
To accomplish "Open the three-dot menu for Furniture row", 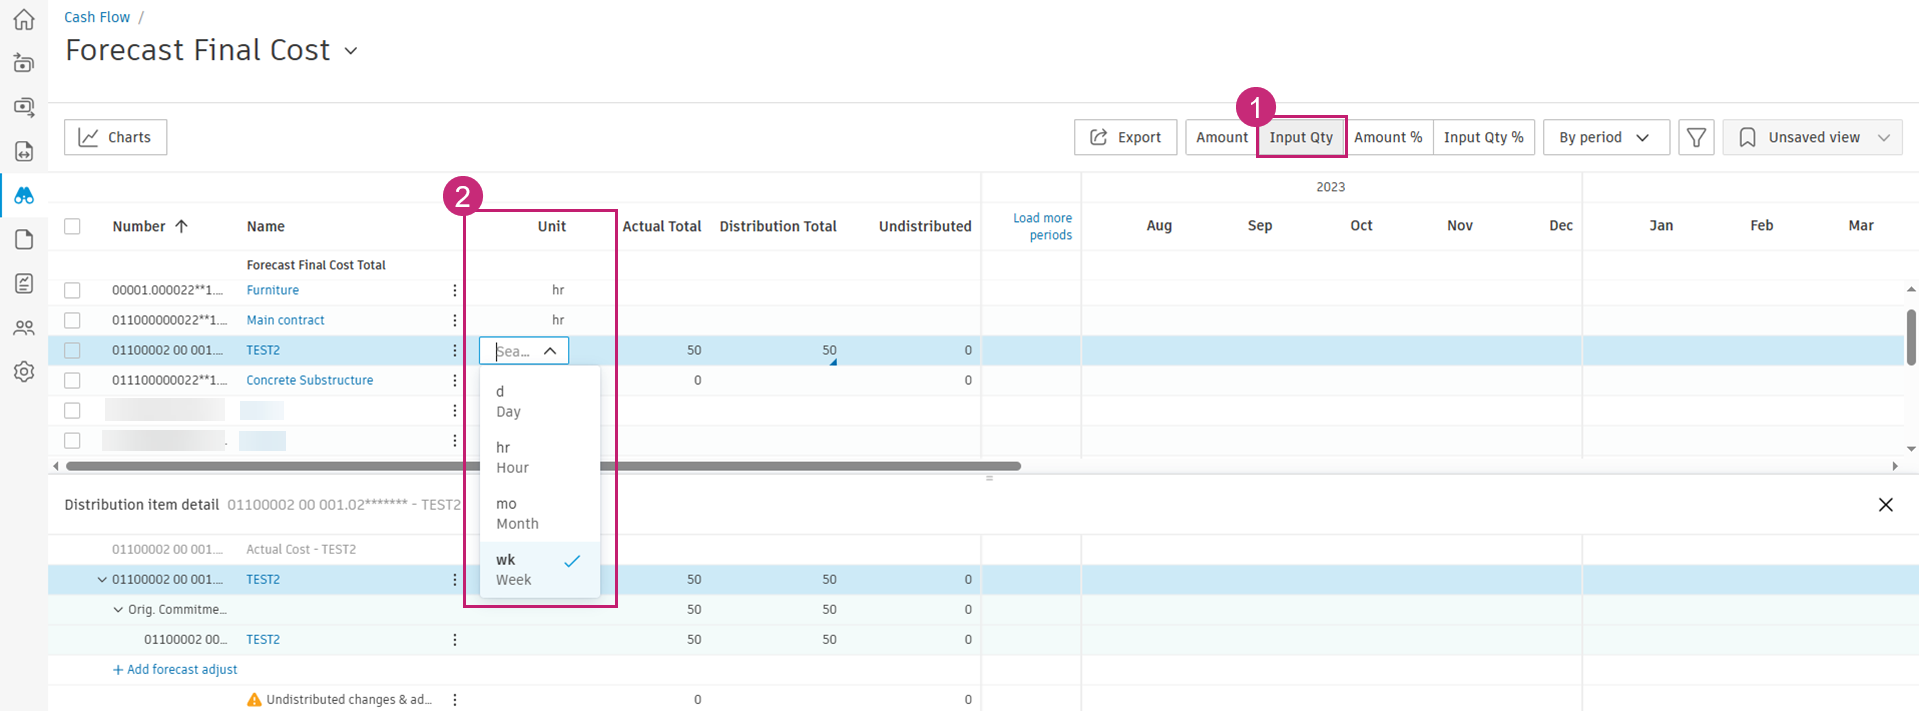I will click(455, 290).
